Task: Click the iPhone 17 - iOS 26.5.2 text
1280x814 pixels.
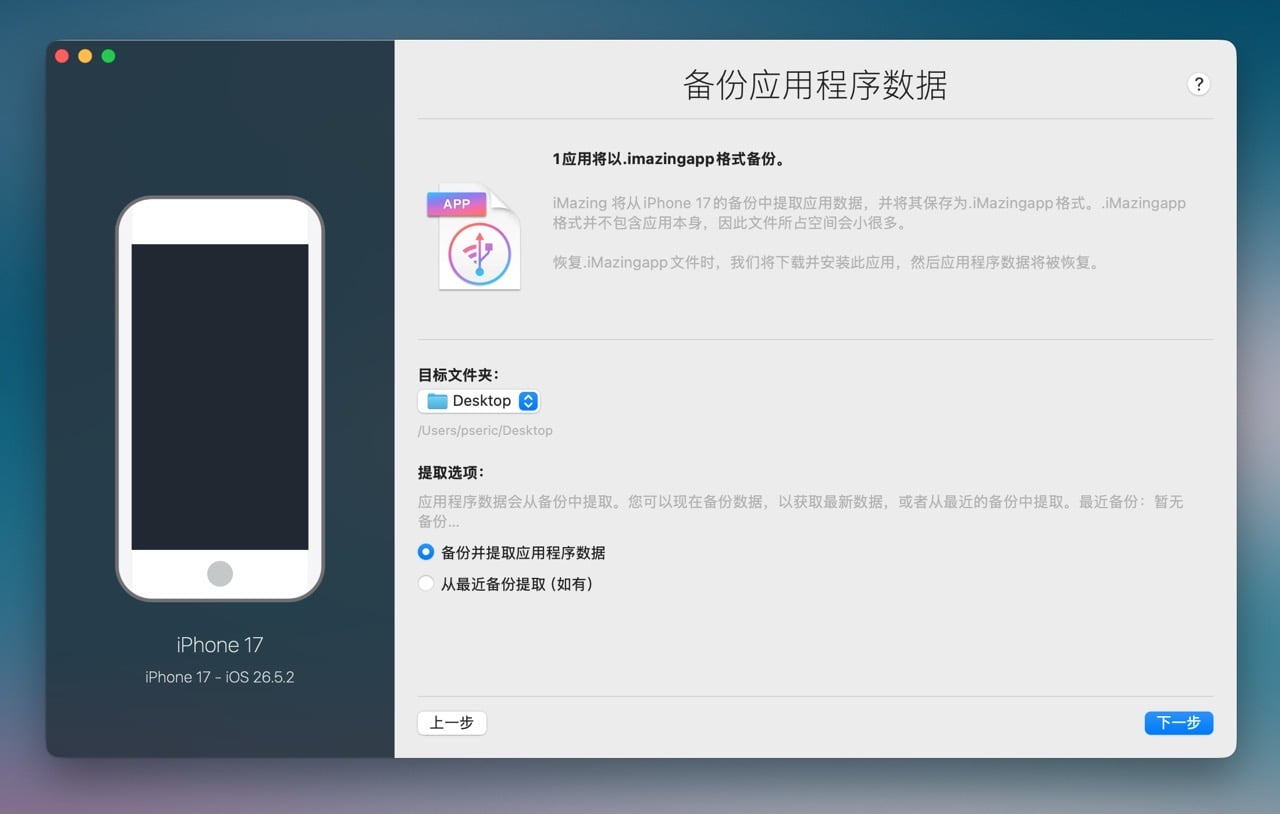Action: tap(220, 677)
